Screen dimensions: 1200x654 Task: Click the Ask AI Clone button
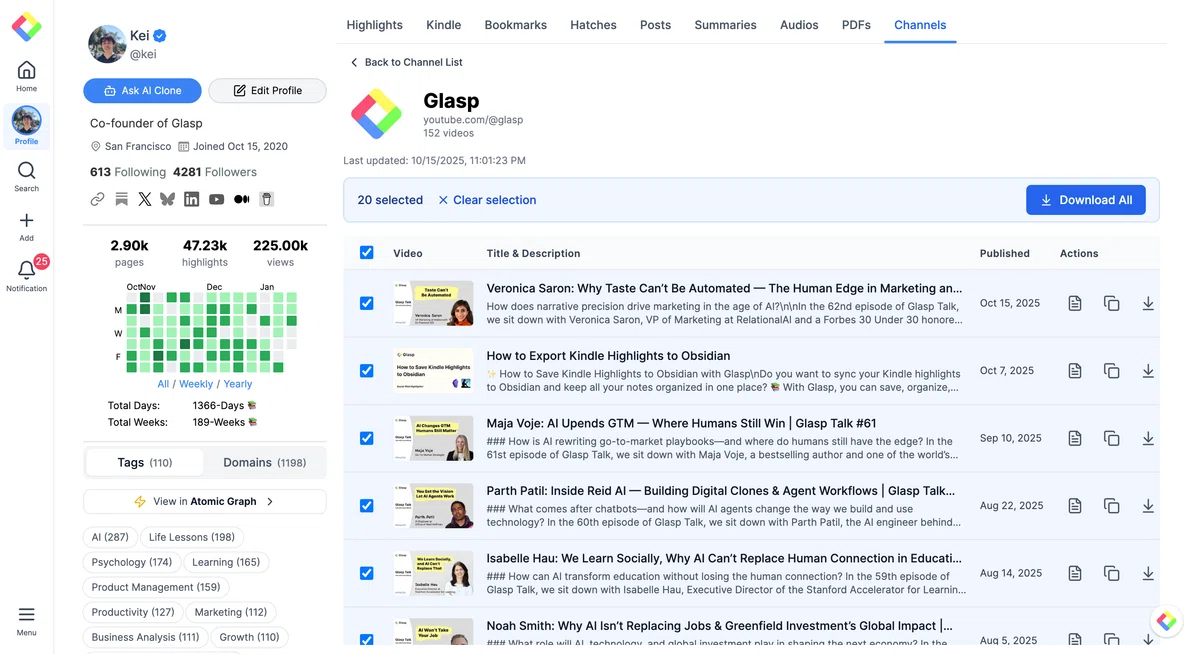(x=143, y=90)
